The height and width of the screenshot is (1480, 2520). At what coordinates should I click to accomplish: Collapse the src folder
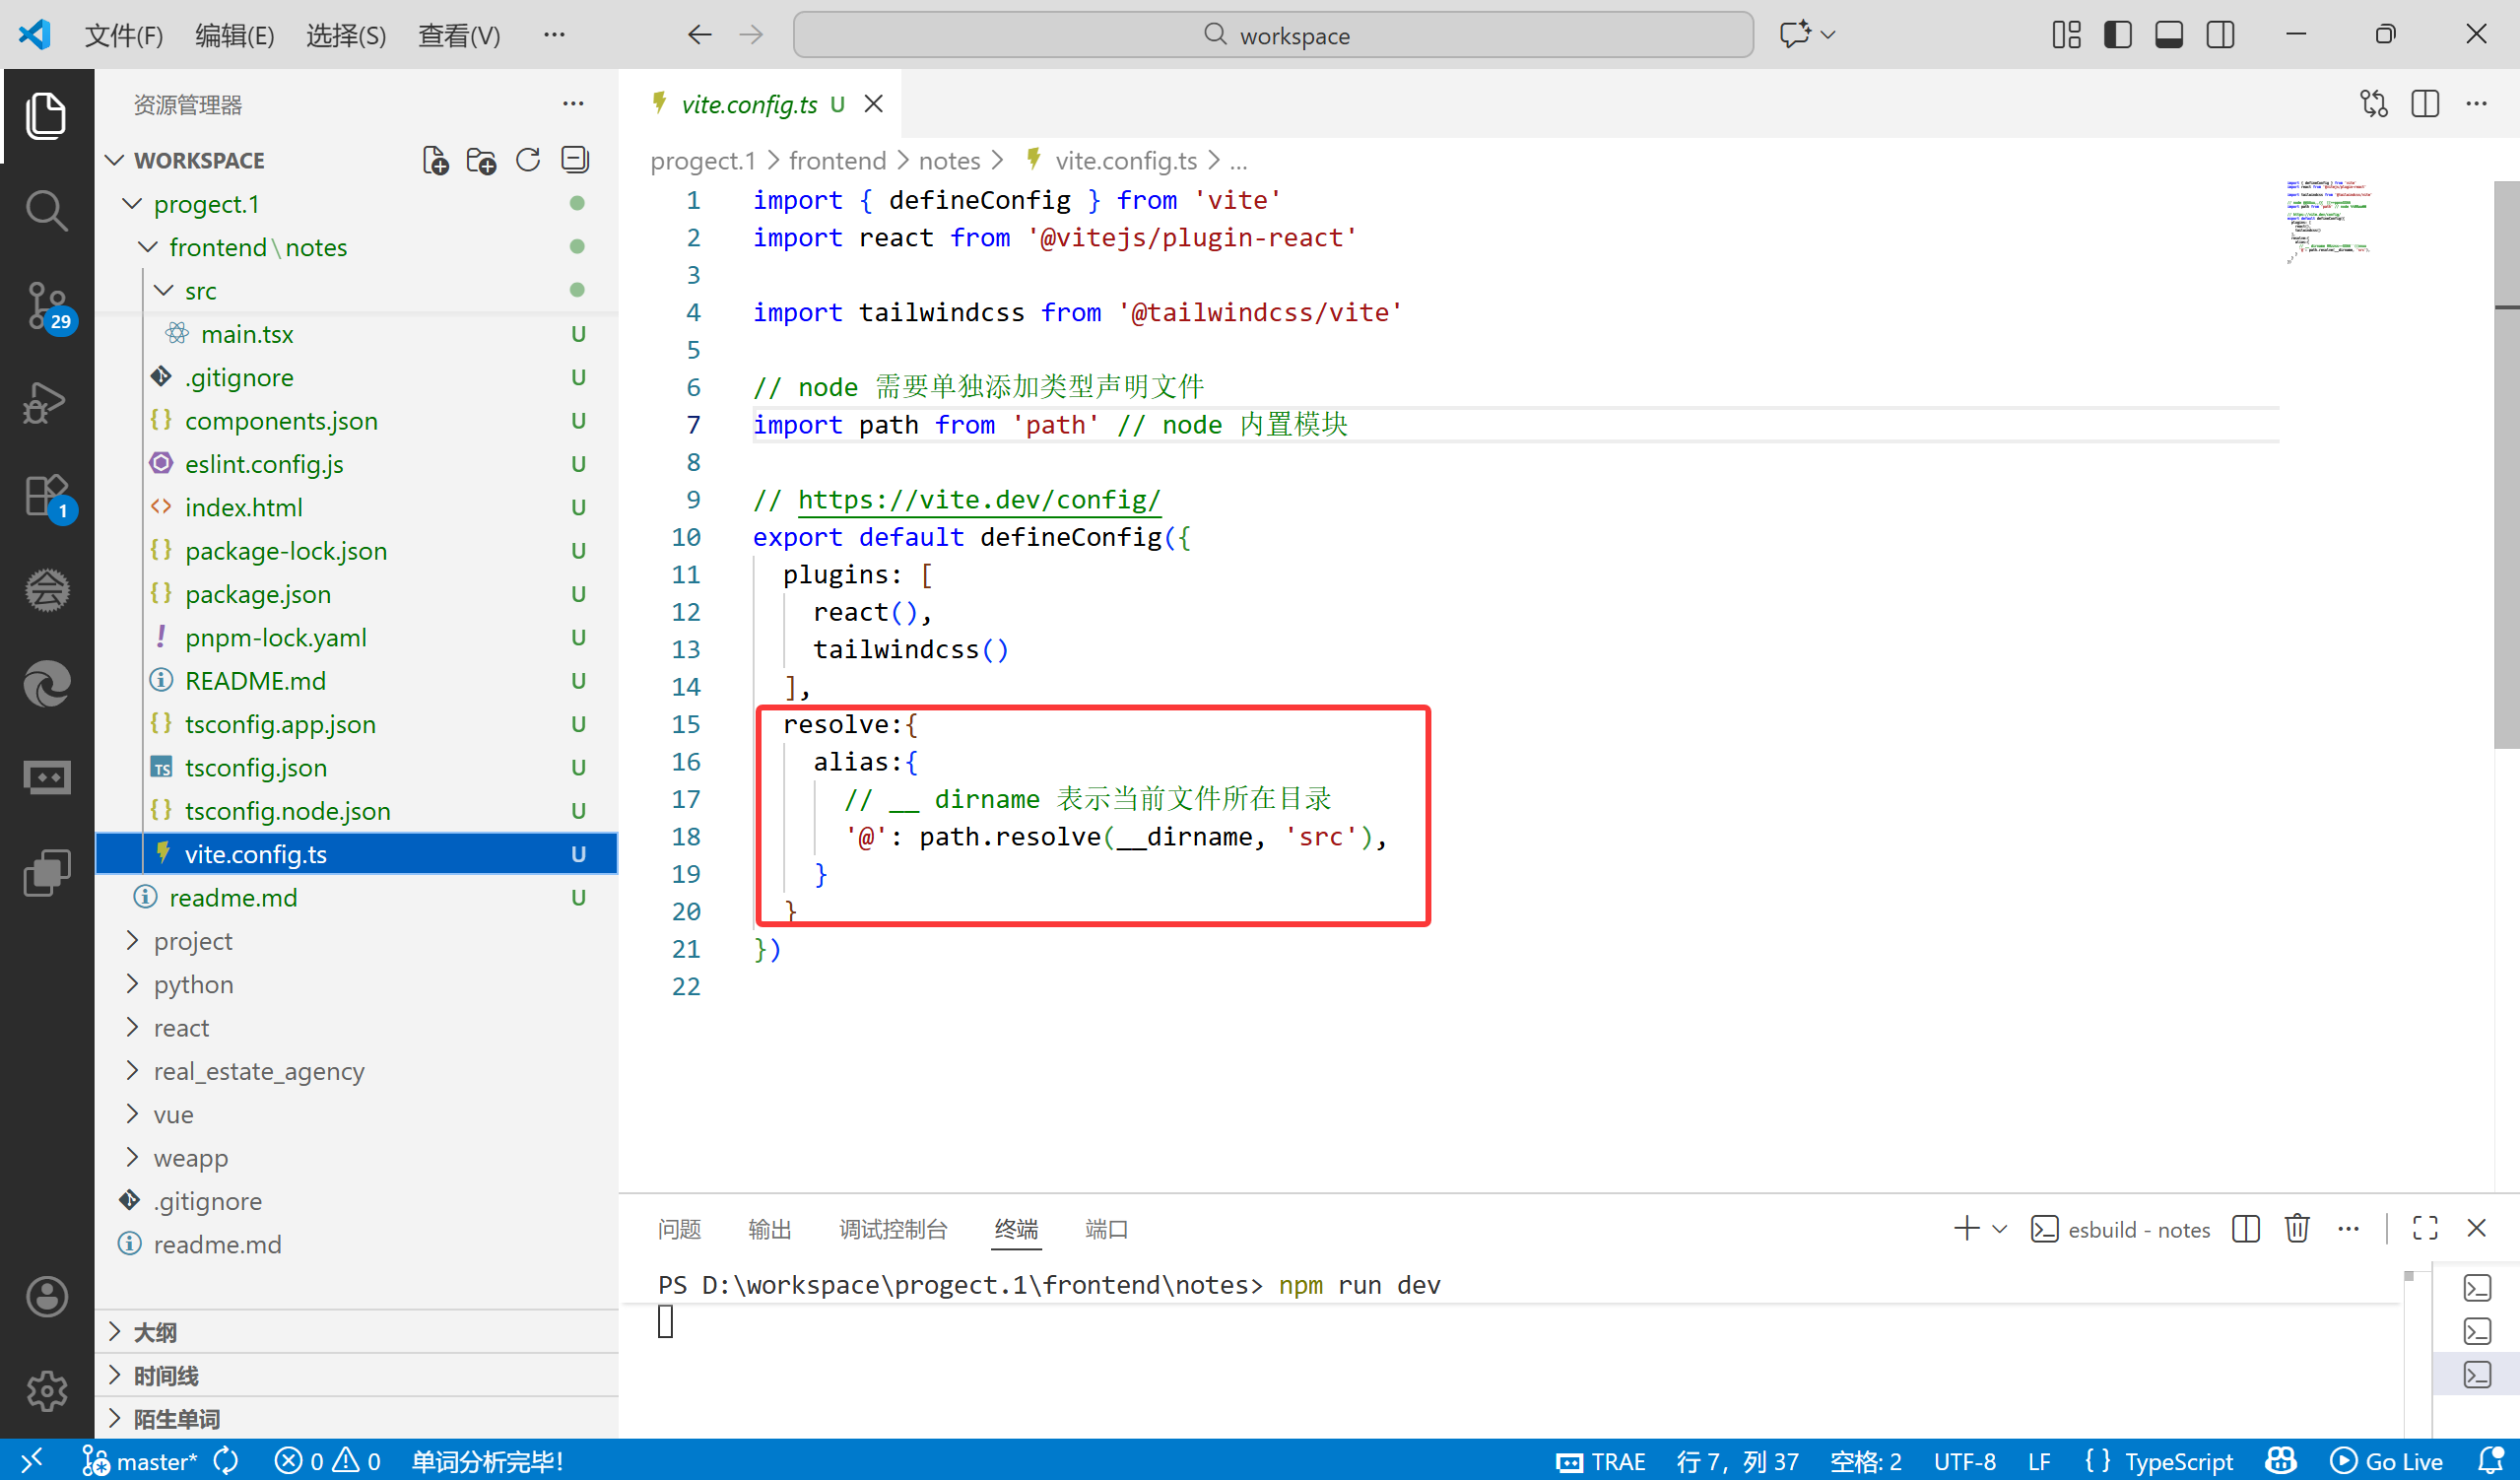click(x=200, y=290)
